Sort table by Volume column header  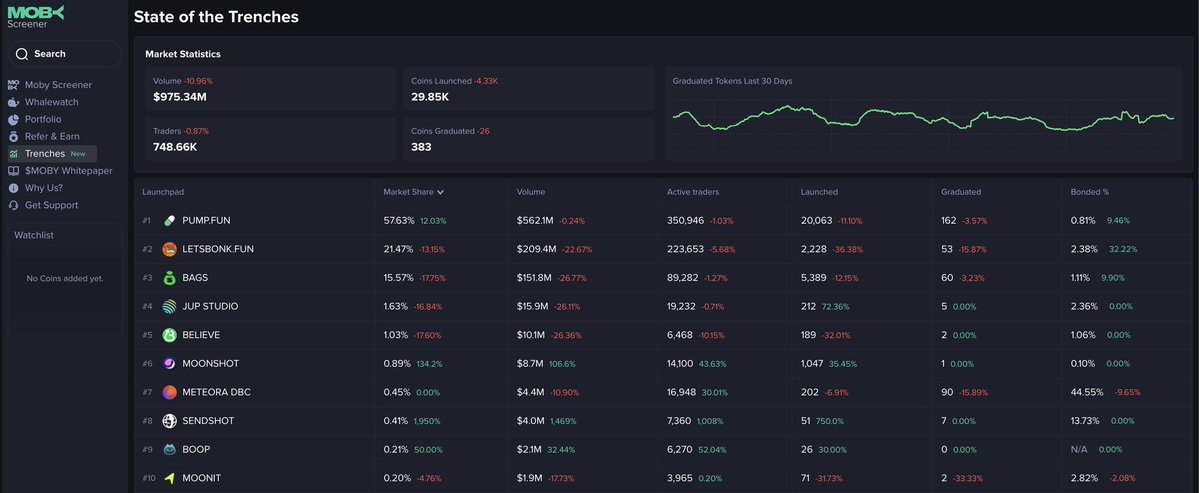click(x=531, y=193)
